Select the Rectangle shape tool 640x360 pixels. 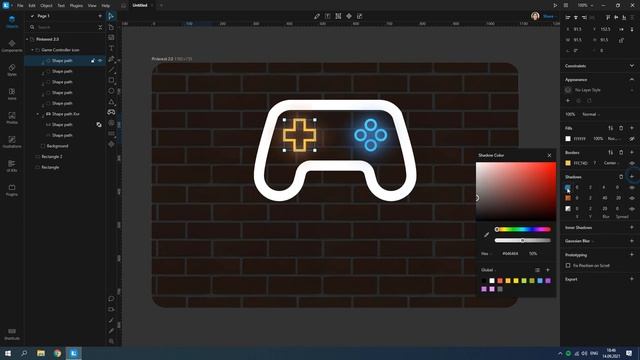click(111, 80)
